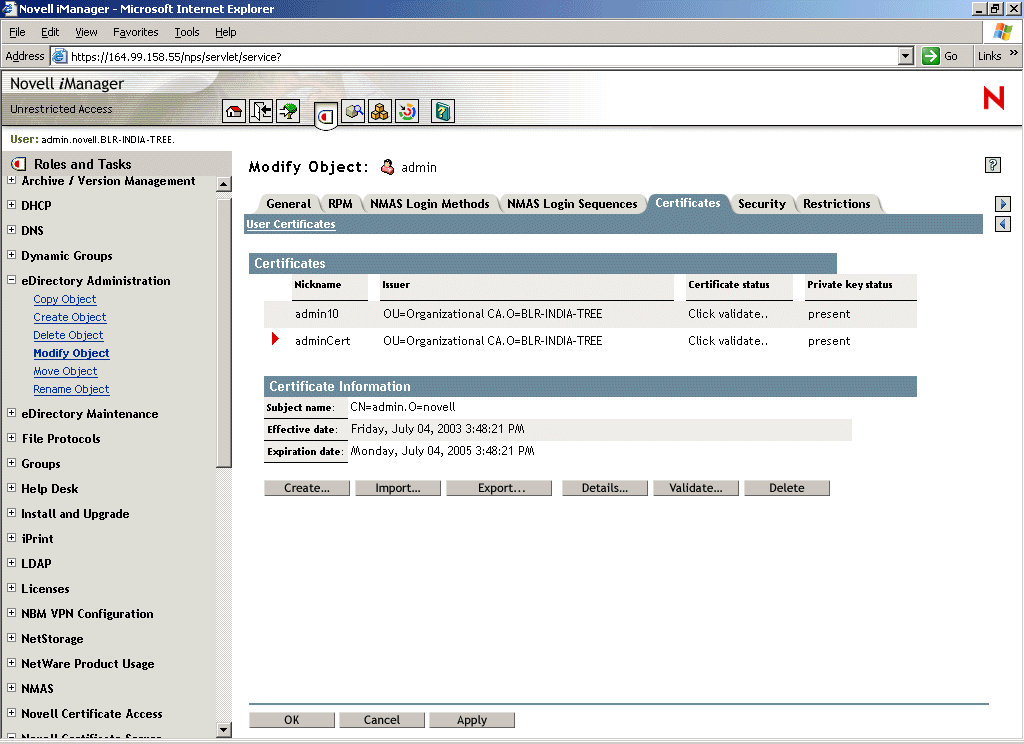The width and height of the screenshot is (1024, 744).
Task: Expand the Dynamic Groups role
Action: (11, 254)
